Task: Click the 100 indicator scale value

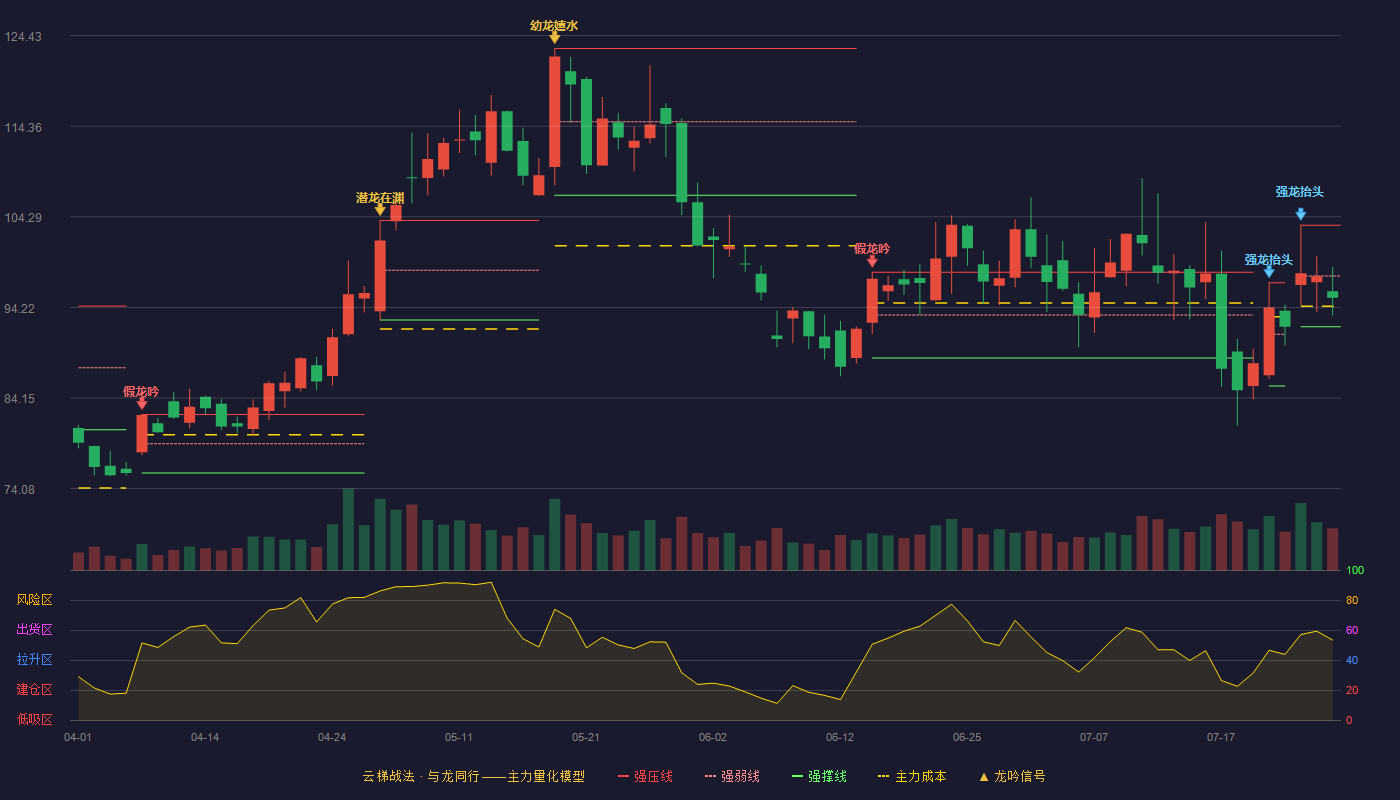Action: point(1355,571)
